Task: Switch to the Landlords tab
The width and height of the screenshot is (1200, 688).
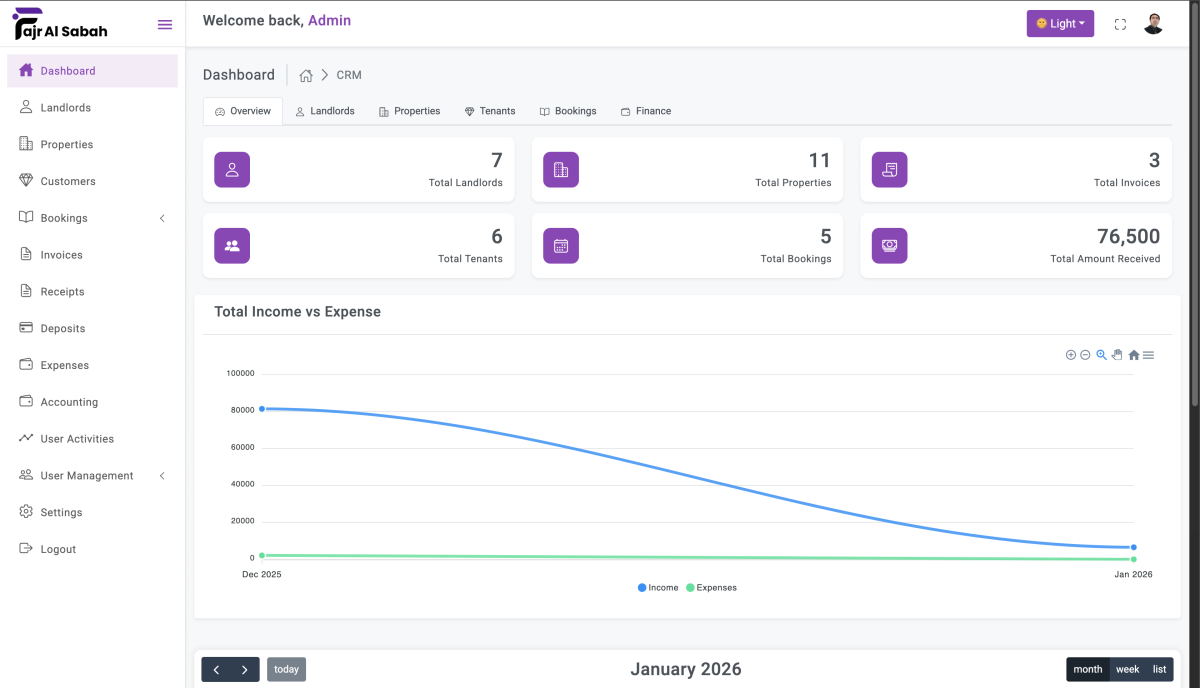Action: point(325,111)
